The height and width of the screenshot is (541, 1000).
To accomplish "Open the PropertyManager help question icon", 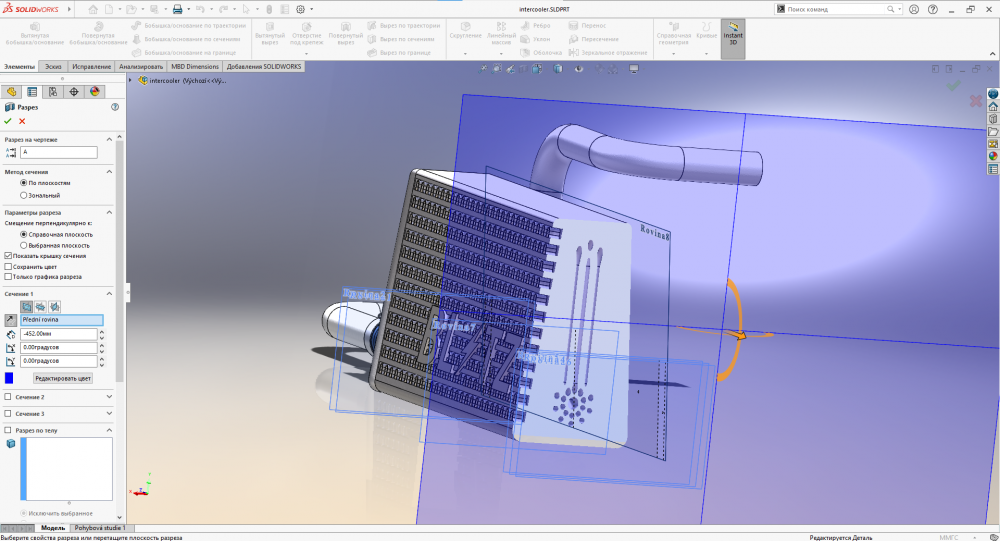I will pos(115,106).
